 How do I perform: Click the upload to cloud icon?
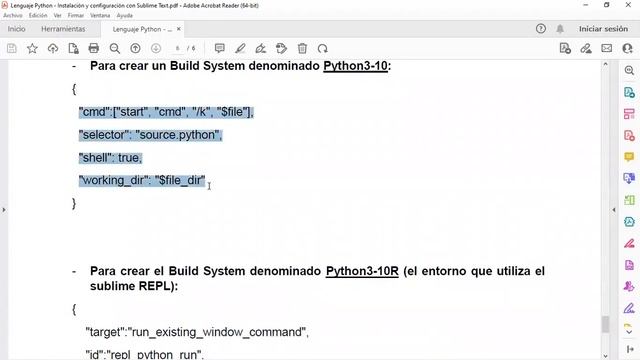pyautogui.click(x=53, y=49)
